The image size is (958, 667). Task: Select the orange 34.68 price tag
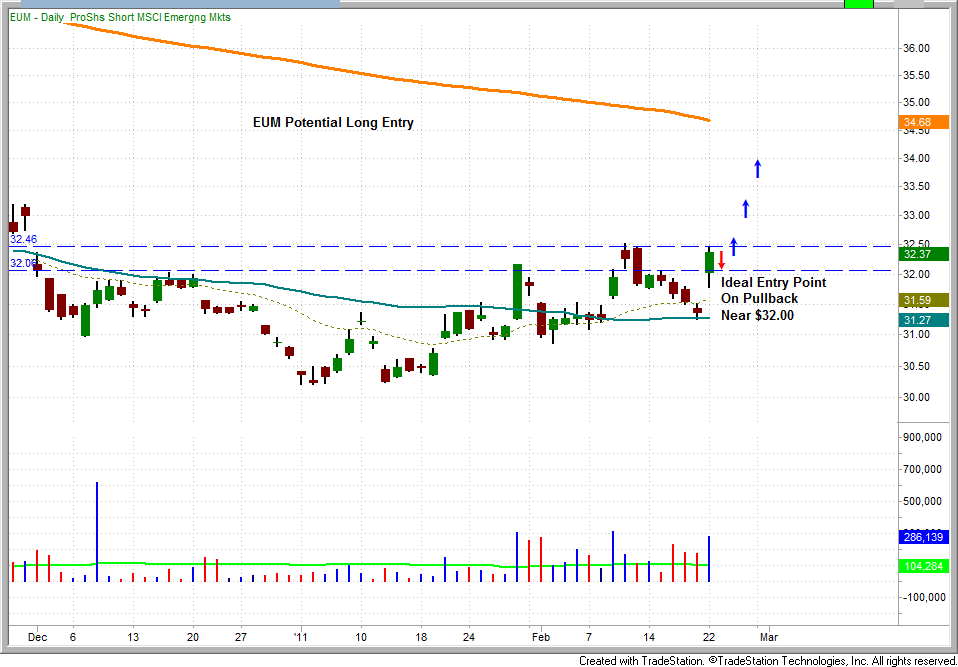click(924, 124)
